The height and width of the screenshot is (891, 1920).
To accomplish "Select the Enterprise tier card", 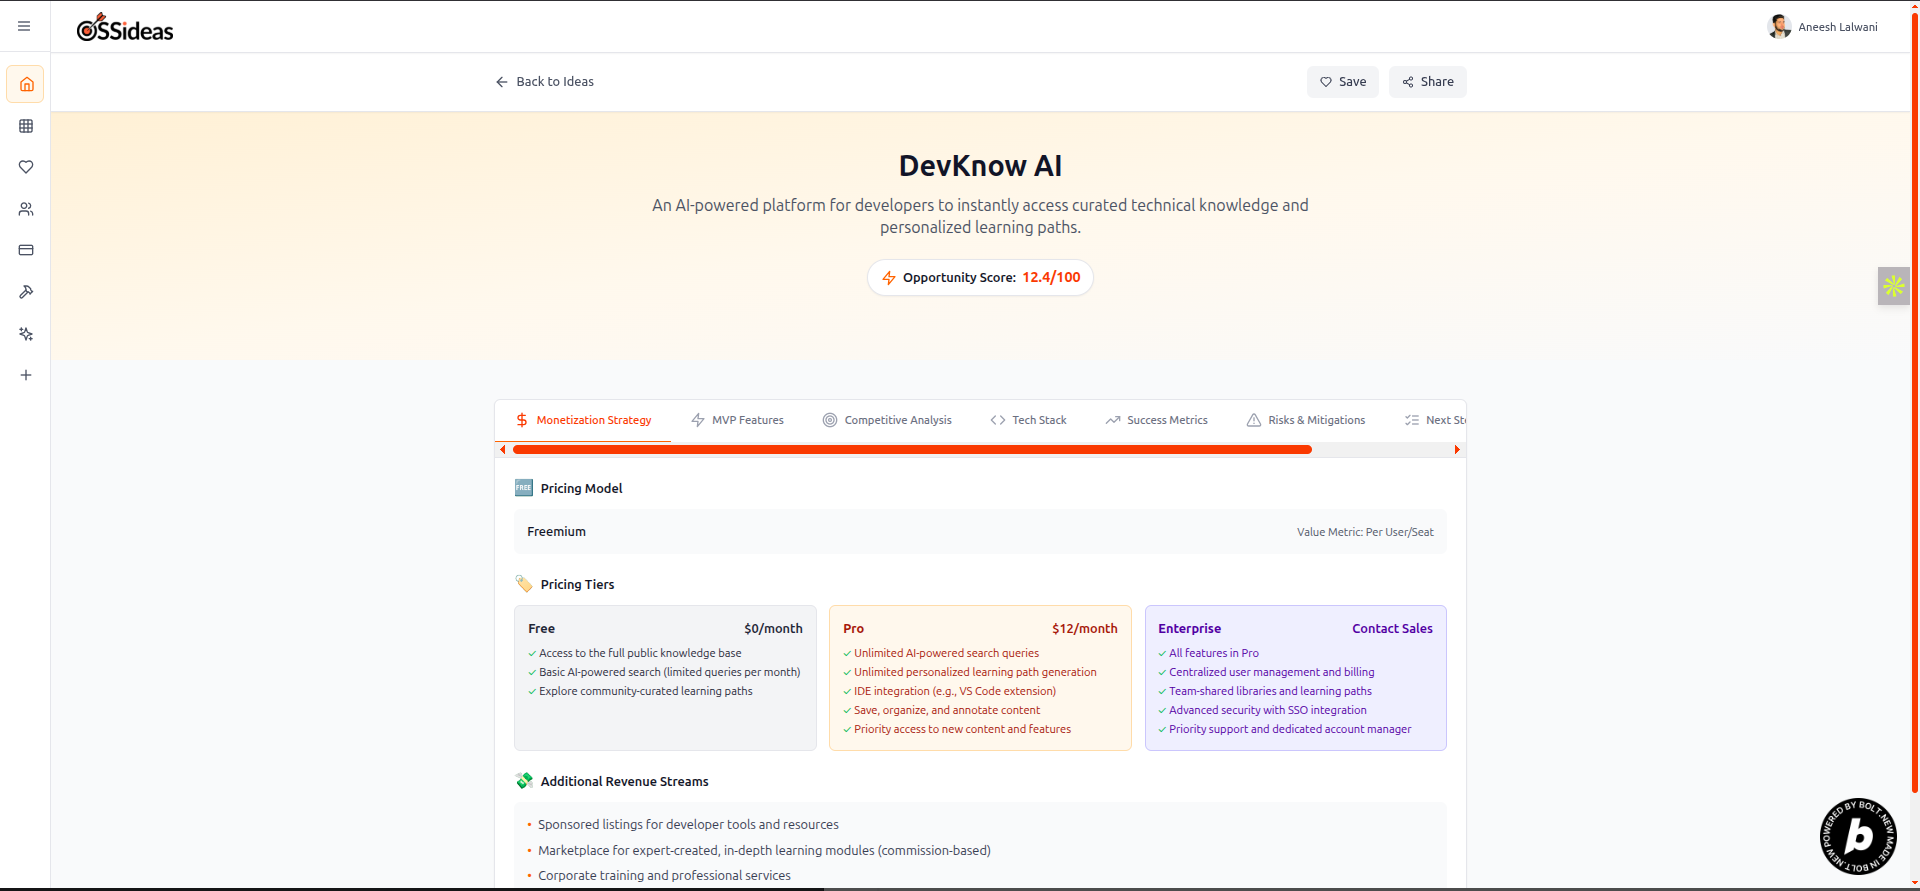I will click(x=1295, y=678).
